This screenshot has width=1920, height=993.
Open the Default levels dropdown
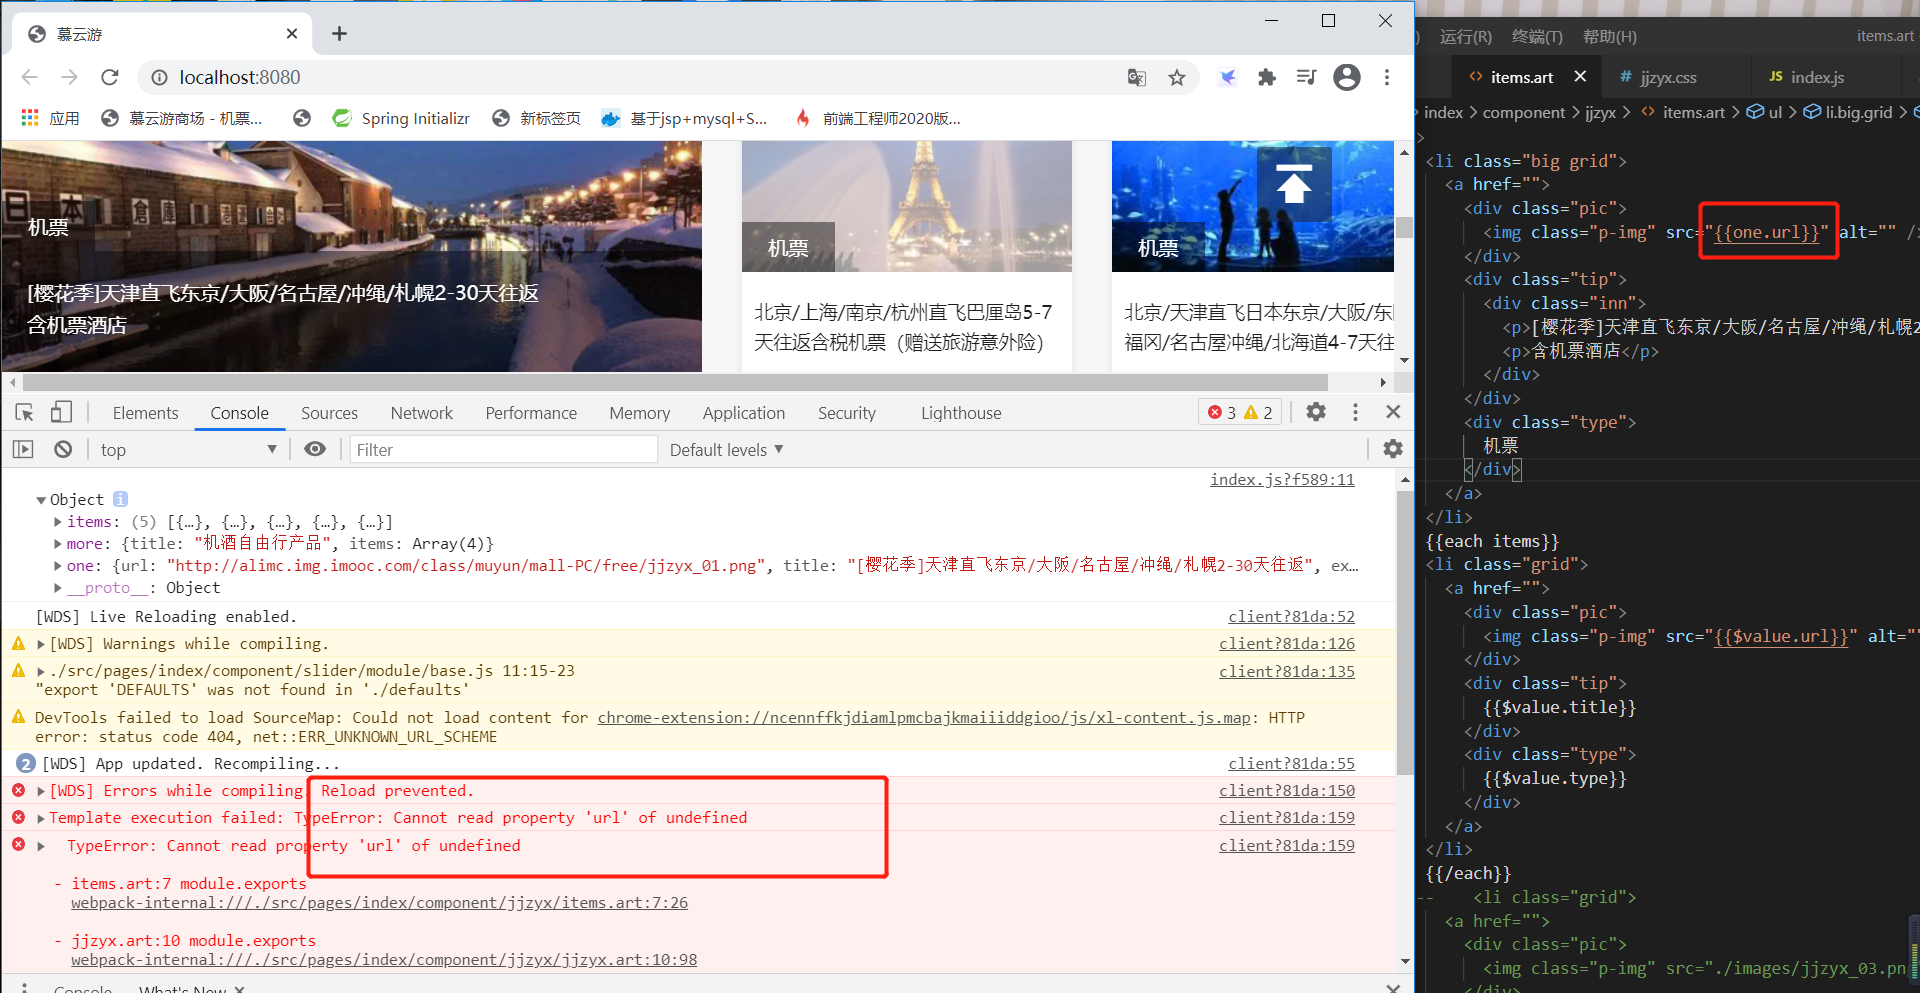(726, 448)
